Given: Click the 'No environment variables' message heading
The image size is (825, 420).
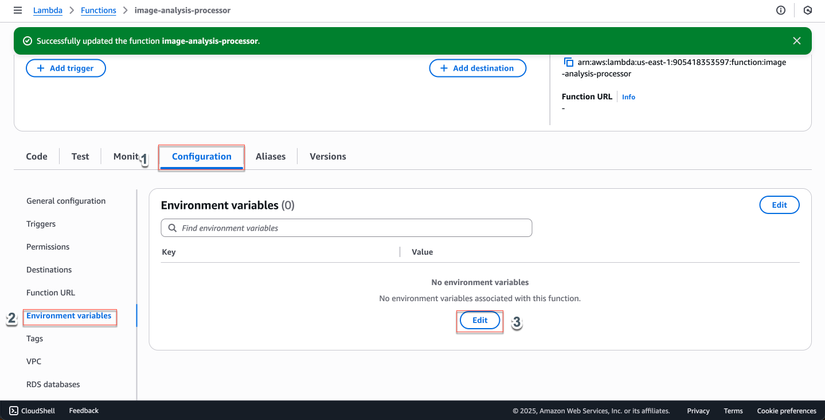Looking at the screenshot, I should [480, 282].
